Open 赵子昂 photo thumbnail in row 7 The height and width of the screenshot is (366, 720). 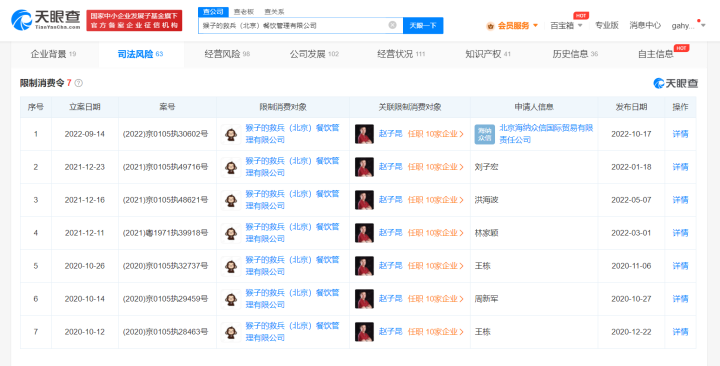tap(364, 332)
